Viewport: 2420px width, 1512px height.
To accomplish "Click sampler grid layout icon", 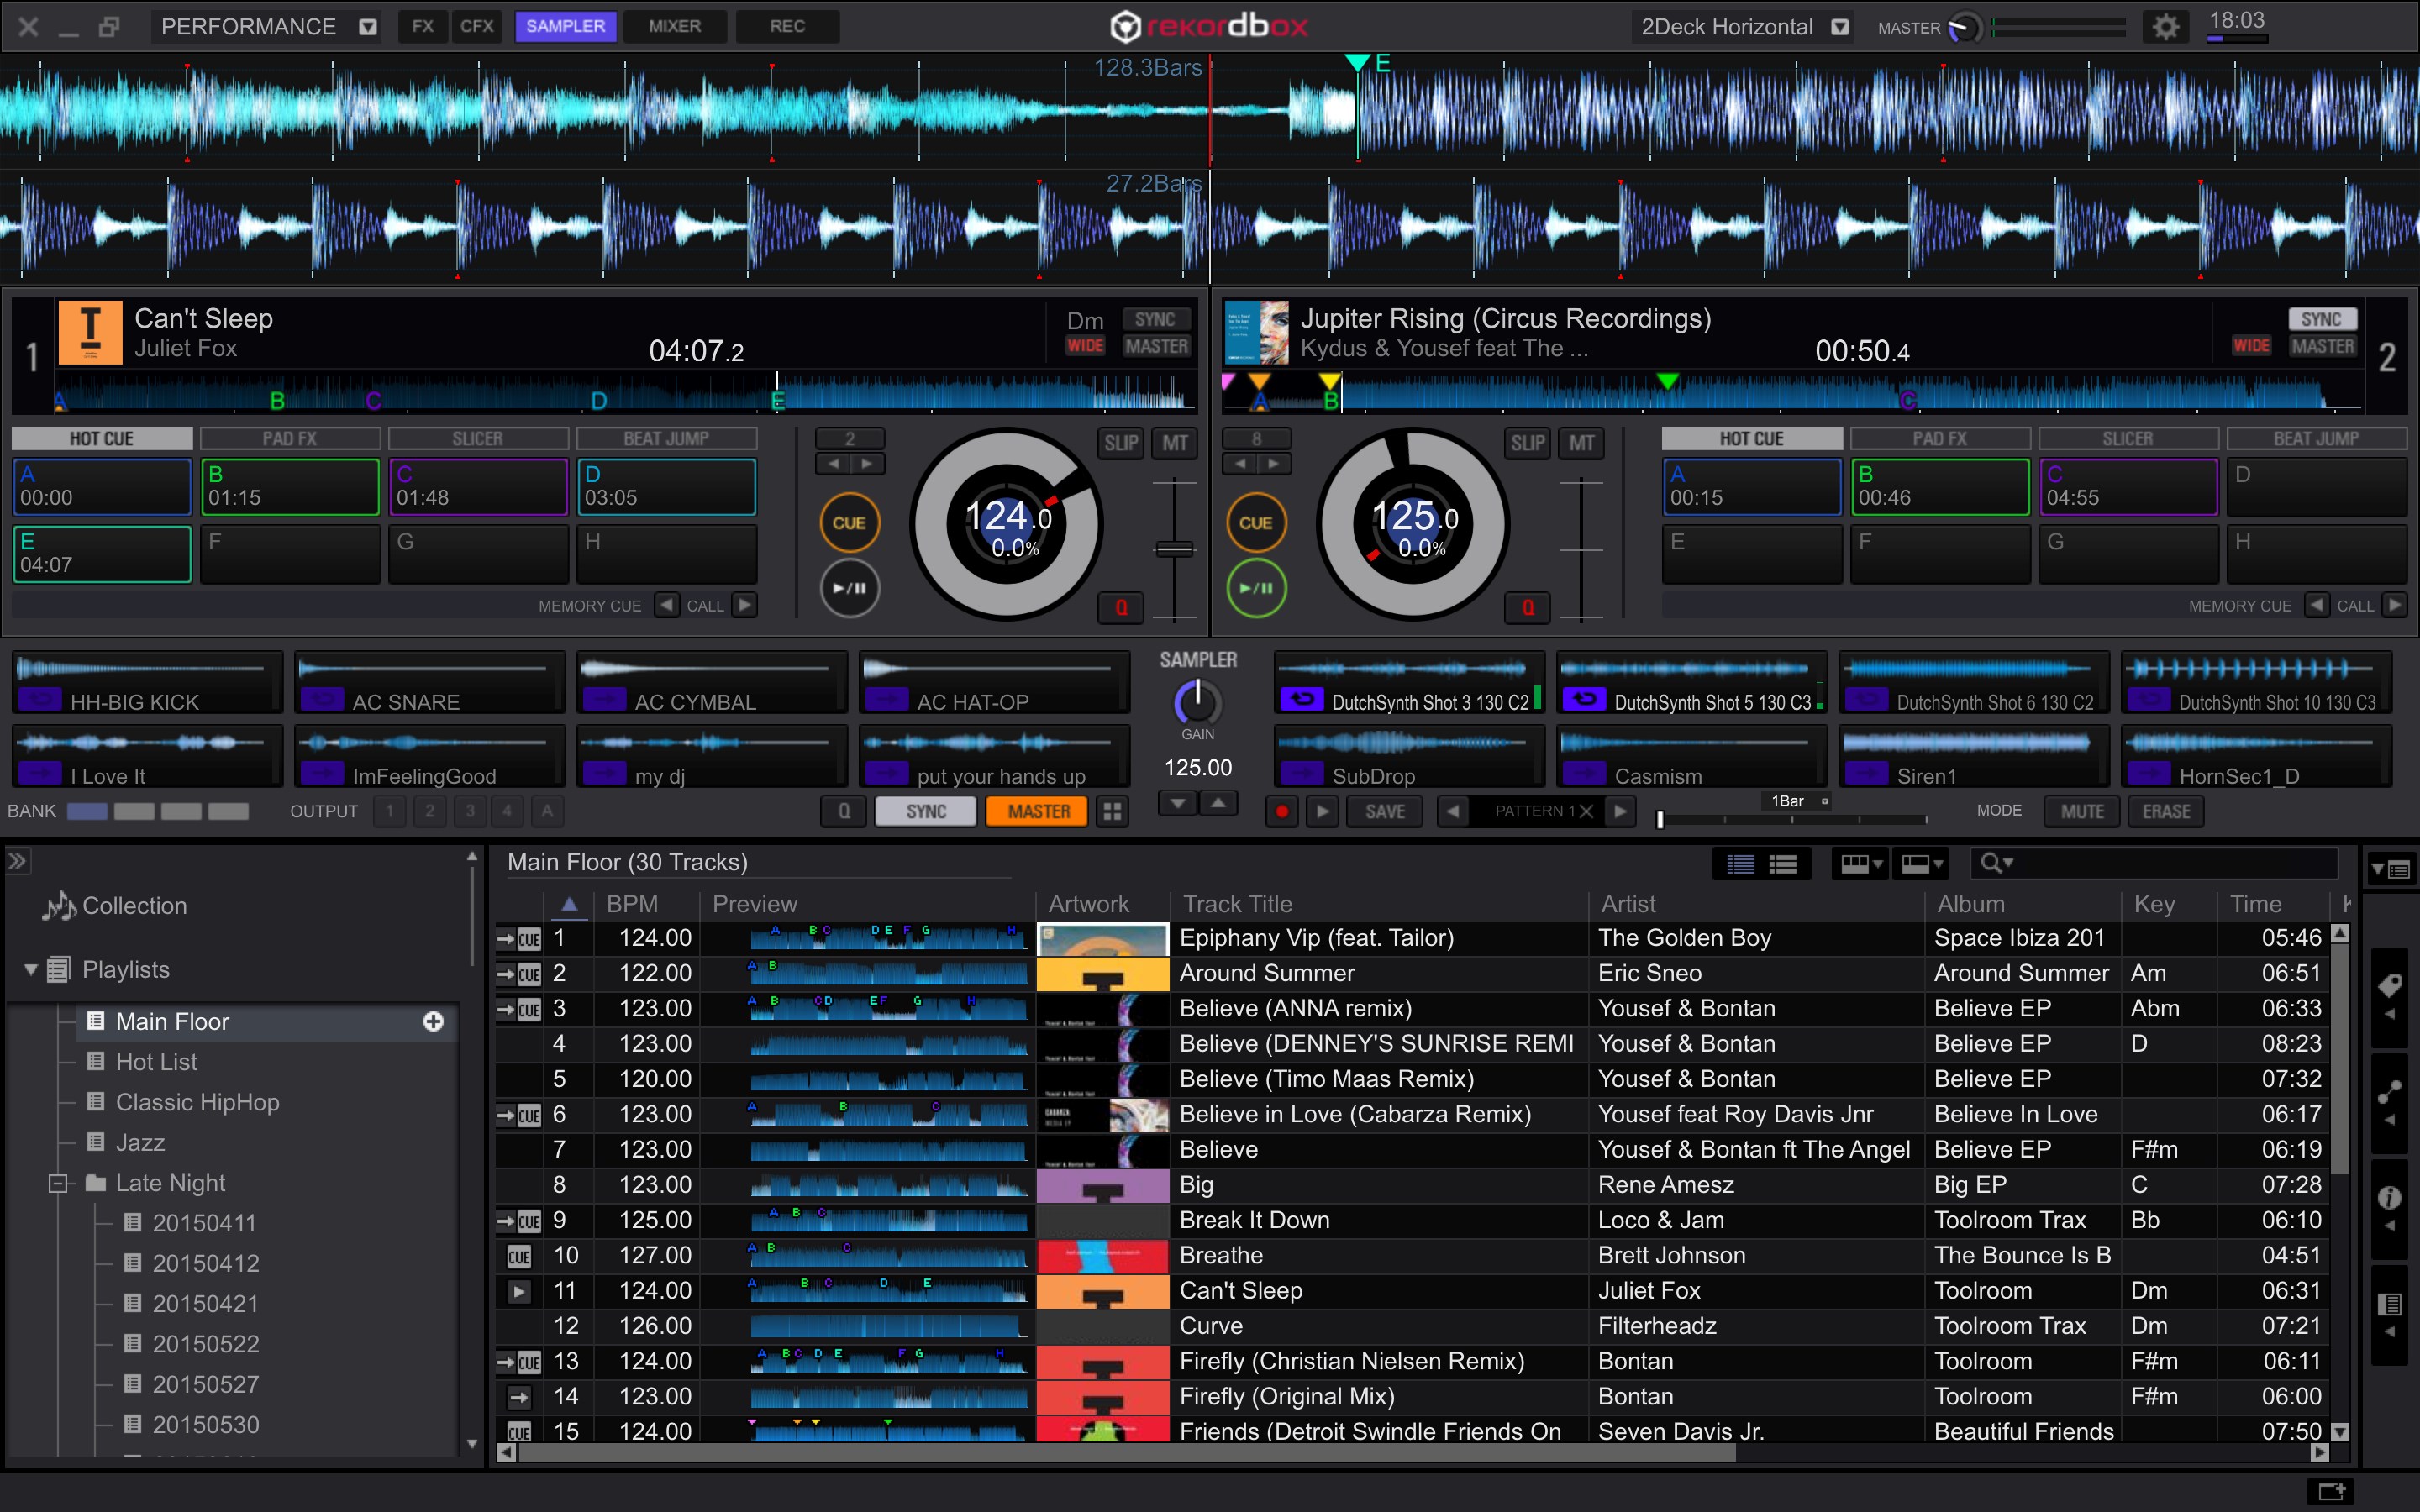I will tap(1112, 812).
